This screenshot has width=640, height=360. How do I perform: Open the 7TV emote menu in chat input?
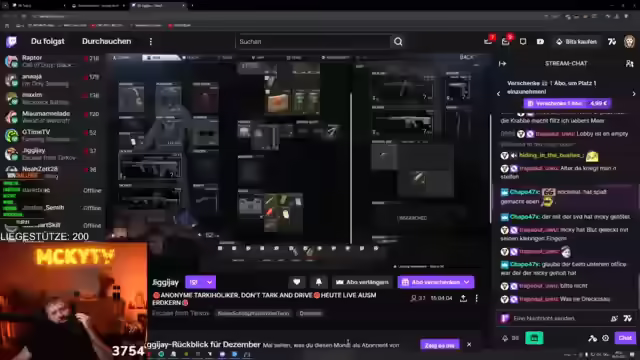coord(628,318)
